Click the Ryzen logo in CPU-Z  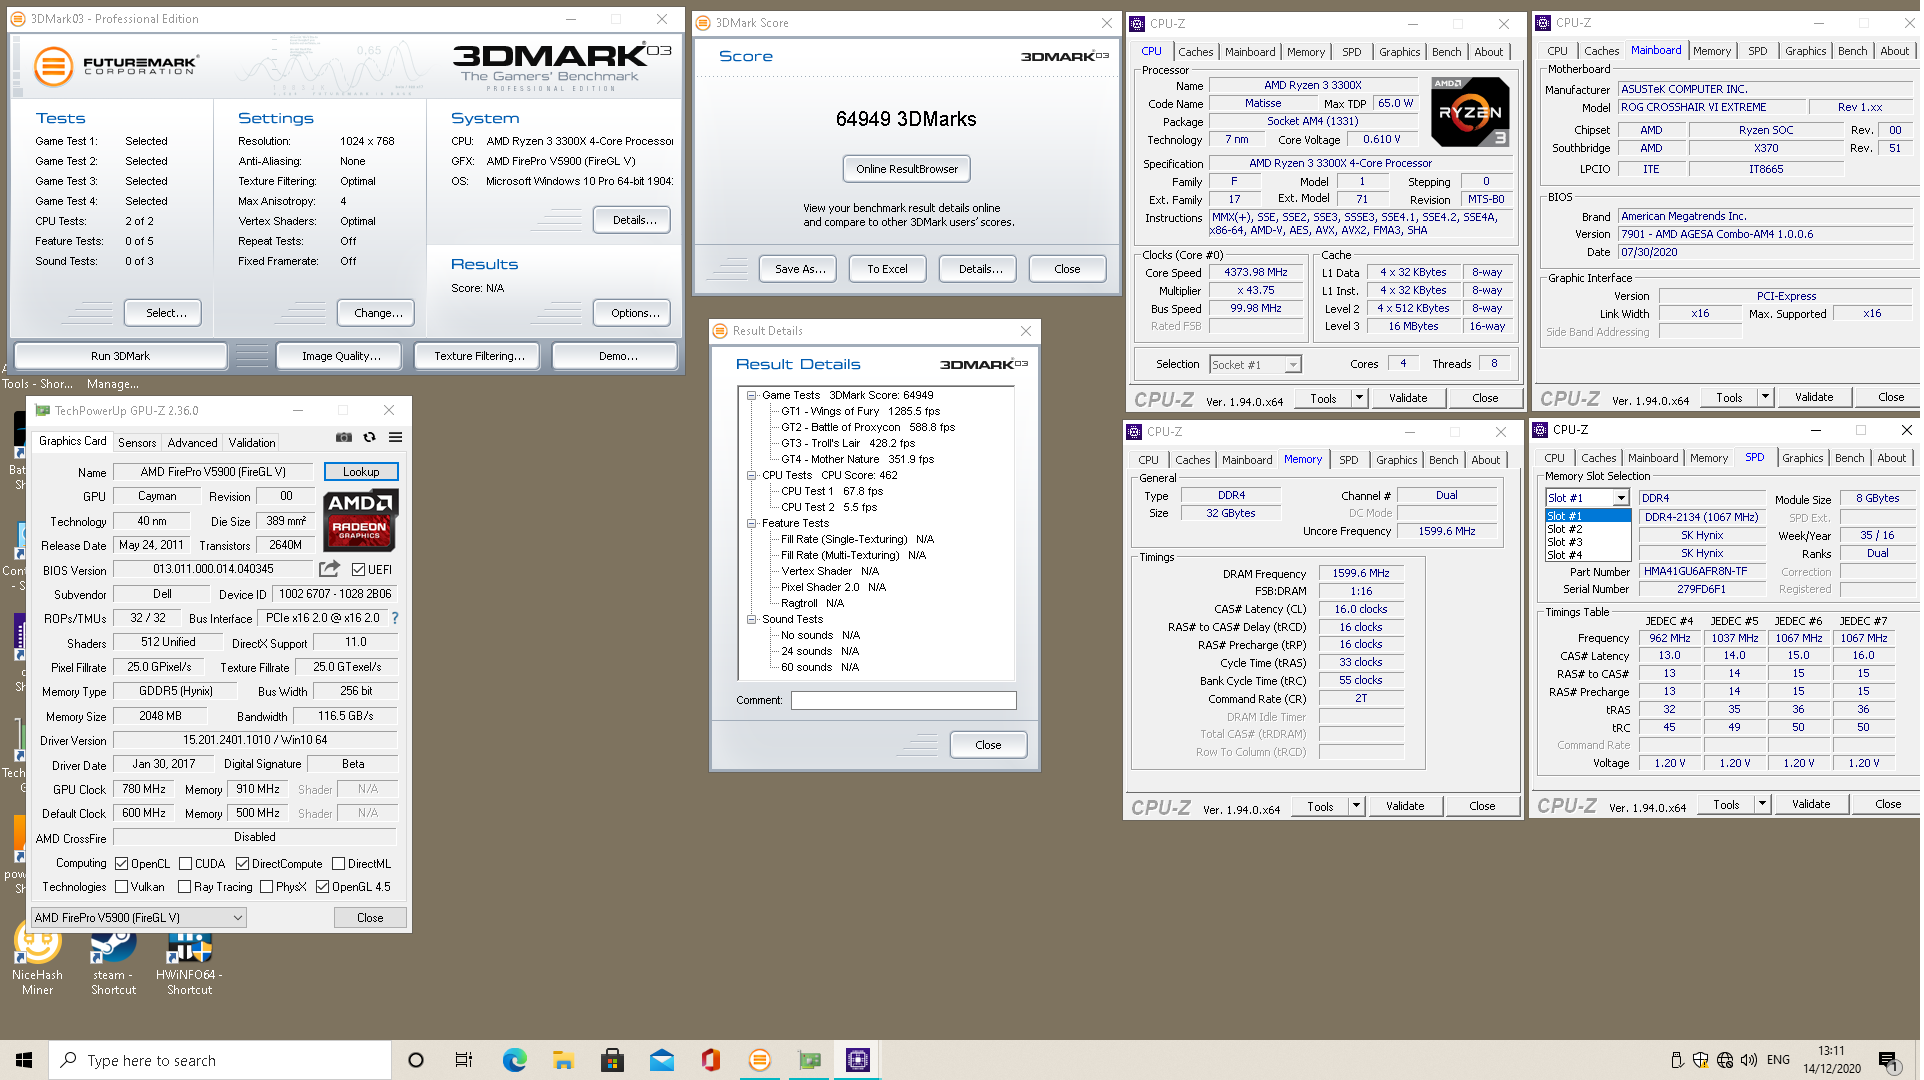click(x=1471, y=112)
